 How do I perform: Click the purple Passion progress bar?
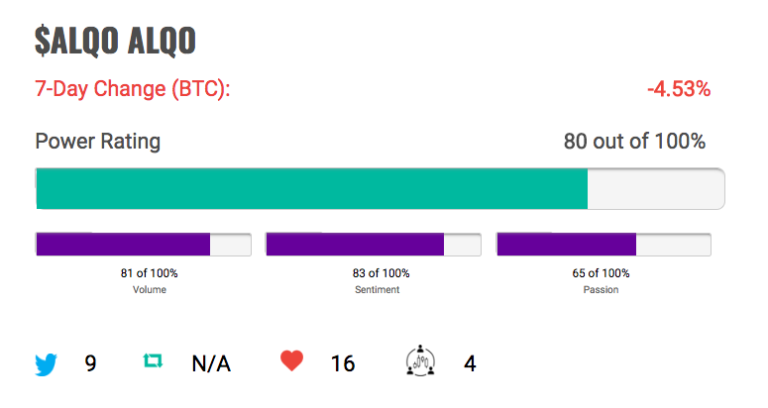point(604,244)
